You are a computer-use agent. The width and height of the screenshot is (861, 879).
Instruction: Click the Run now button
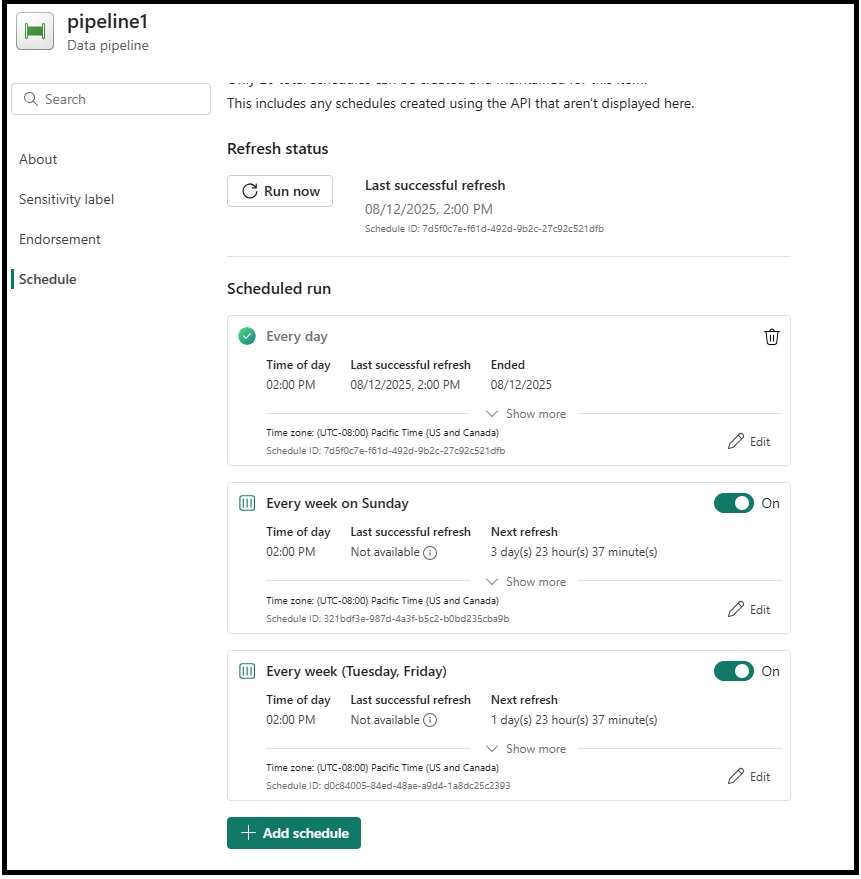[x=280, y=191]
